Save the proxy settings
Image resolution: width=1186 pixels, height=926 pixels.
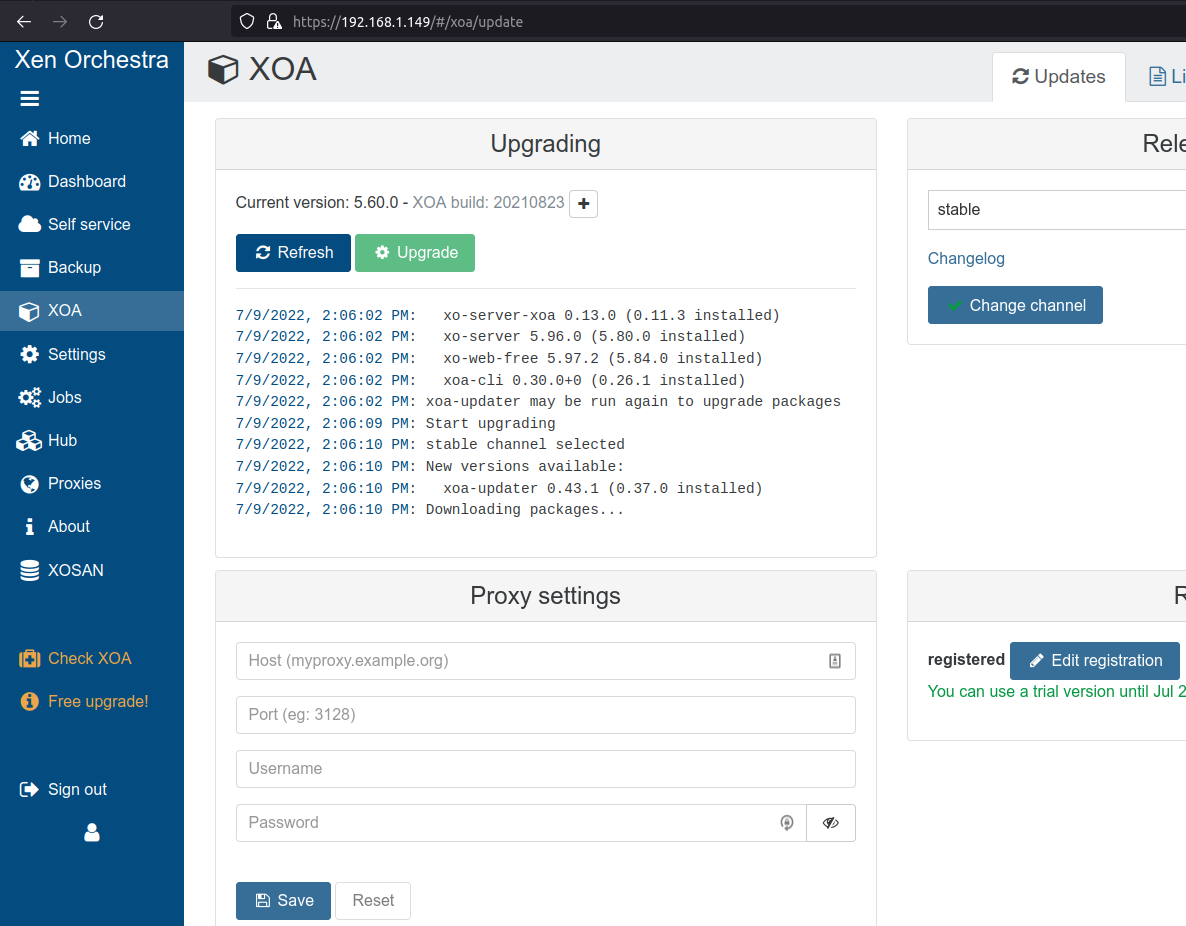[284, 901]
